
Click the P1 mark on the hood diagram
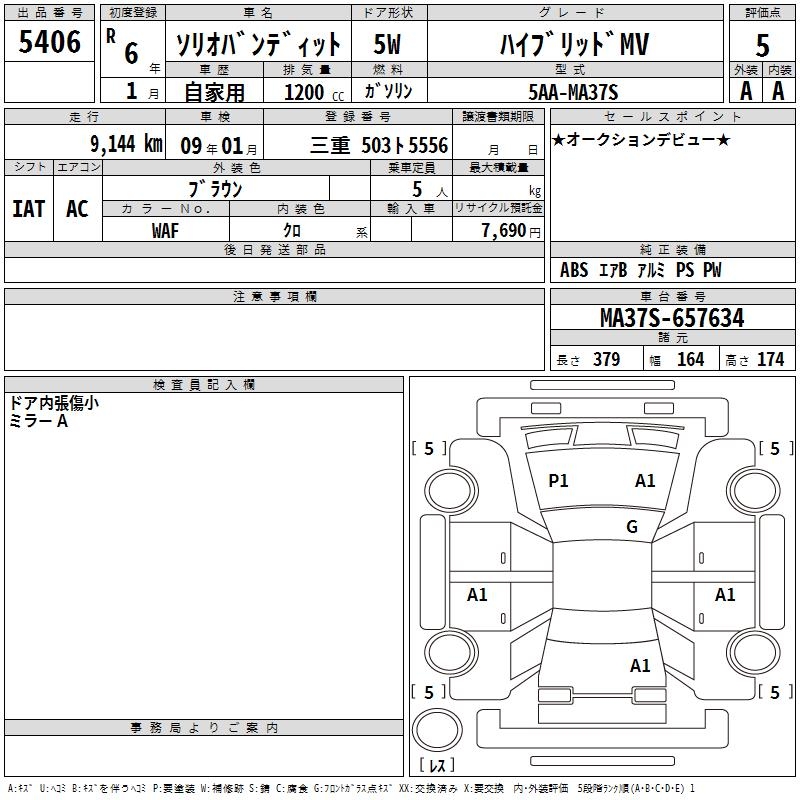point(558,481)
